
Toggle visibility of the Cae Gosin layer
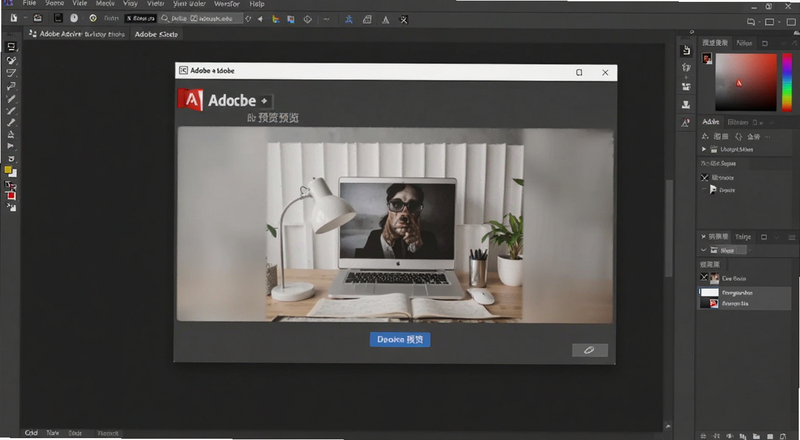pos(704,277)
